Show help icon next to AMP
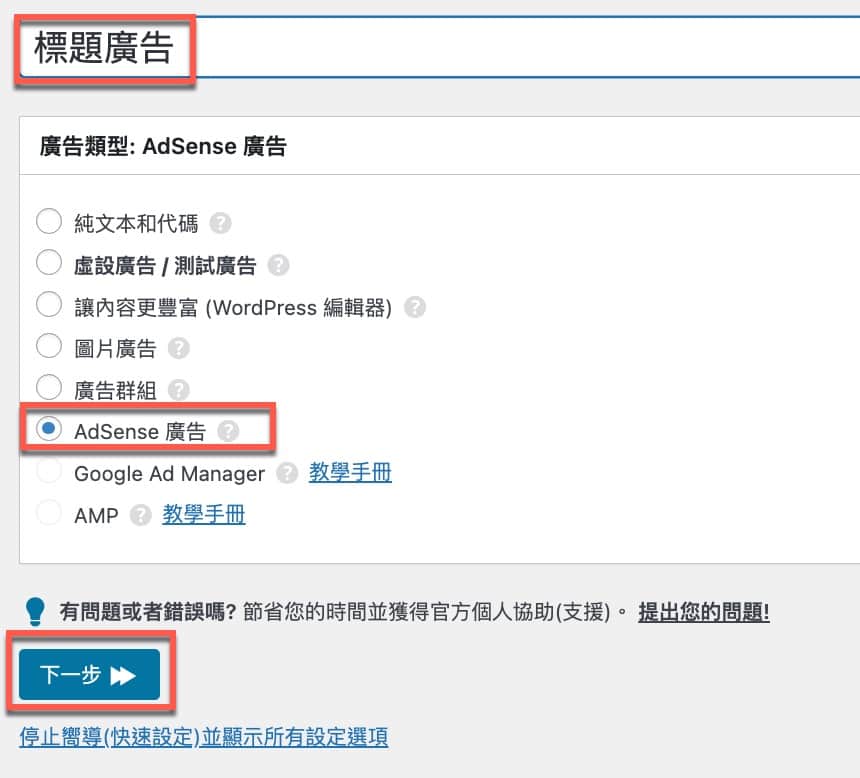Screen dimensions: 860x778 [x=140, y=515]
